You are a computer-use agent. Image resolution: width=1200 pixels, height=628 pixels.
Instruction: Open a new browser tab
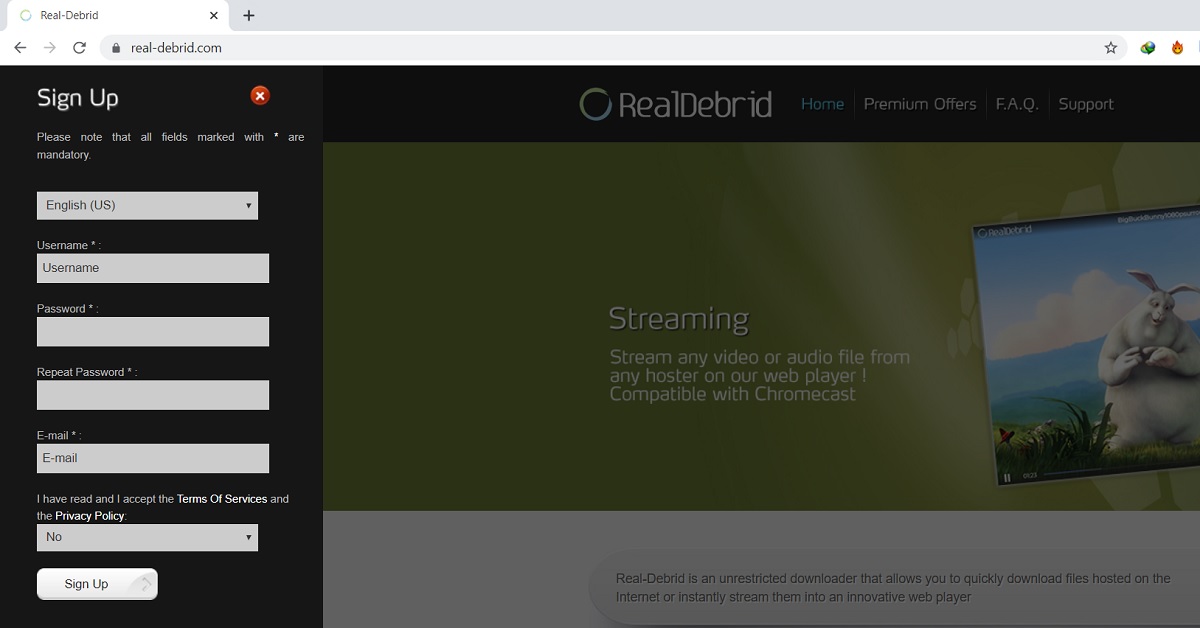pyautogui.click(x=249, y=15)
